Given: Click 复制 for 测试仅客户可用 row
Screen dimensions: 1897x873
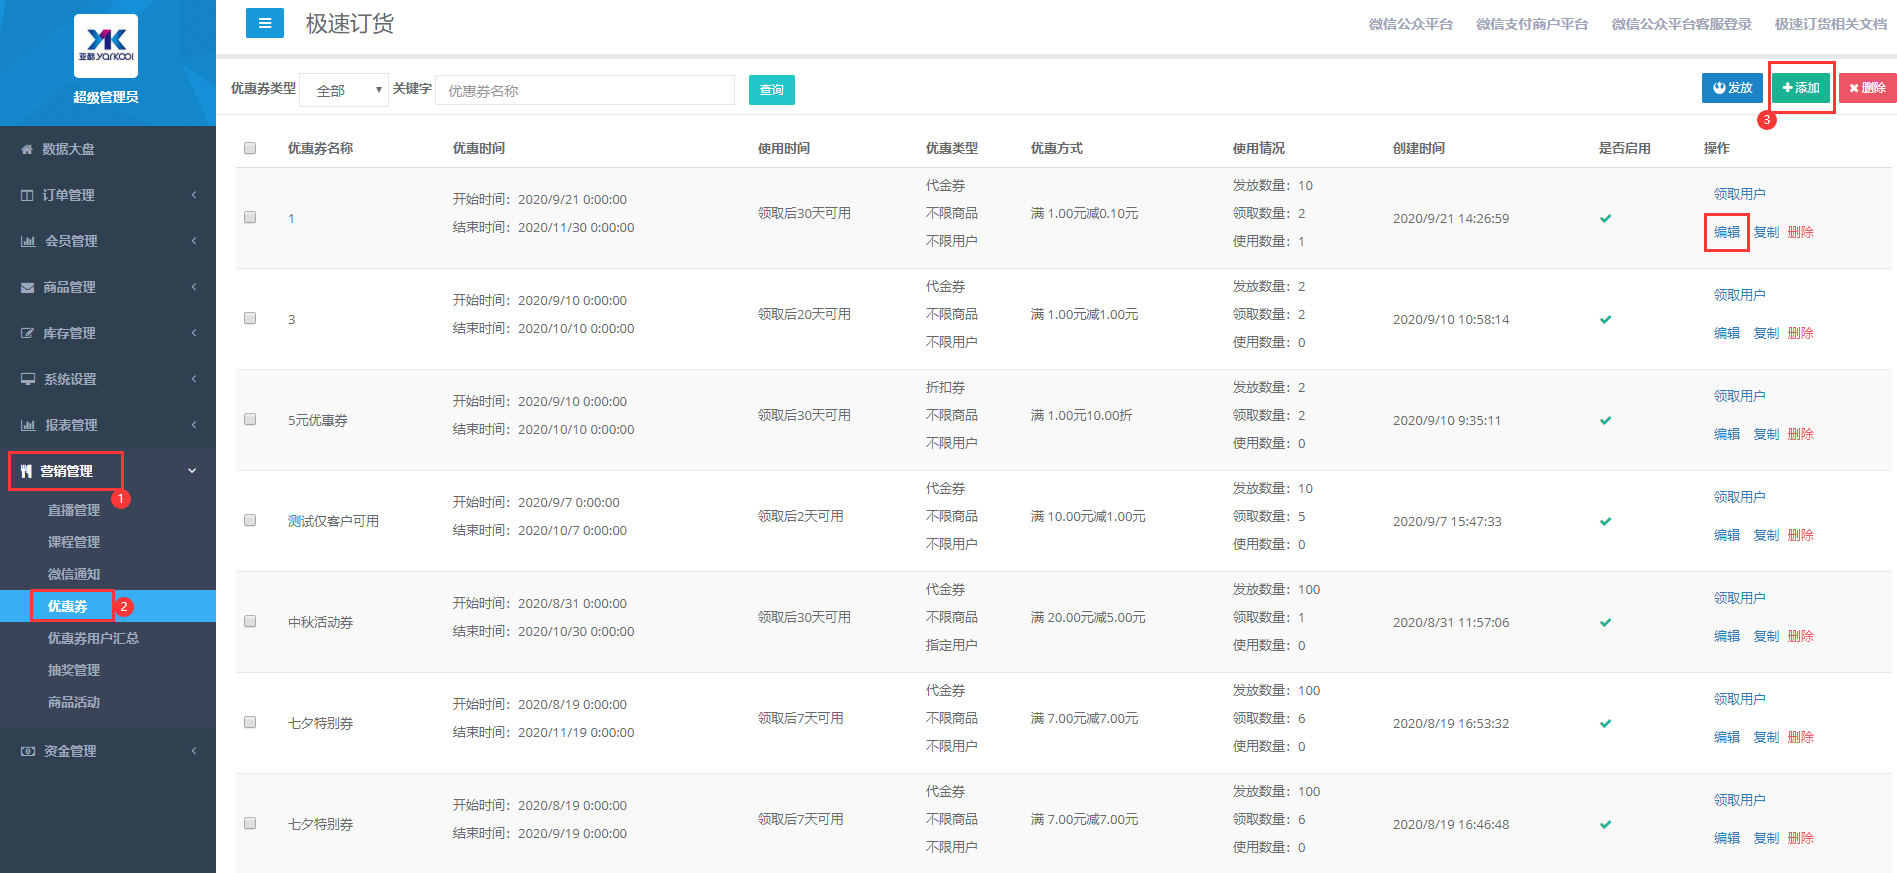Looking at the screenshot, I should [1766, 535].
